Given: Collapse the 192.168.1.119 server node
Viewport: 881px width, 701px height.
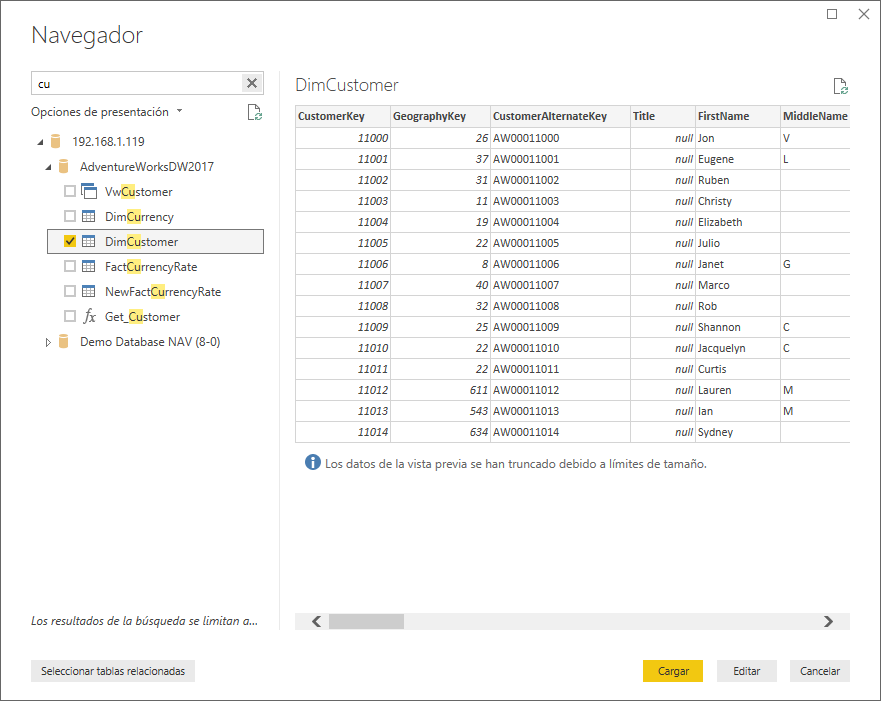Looking at the screenshot, I should click(x=40, y=142).
